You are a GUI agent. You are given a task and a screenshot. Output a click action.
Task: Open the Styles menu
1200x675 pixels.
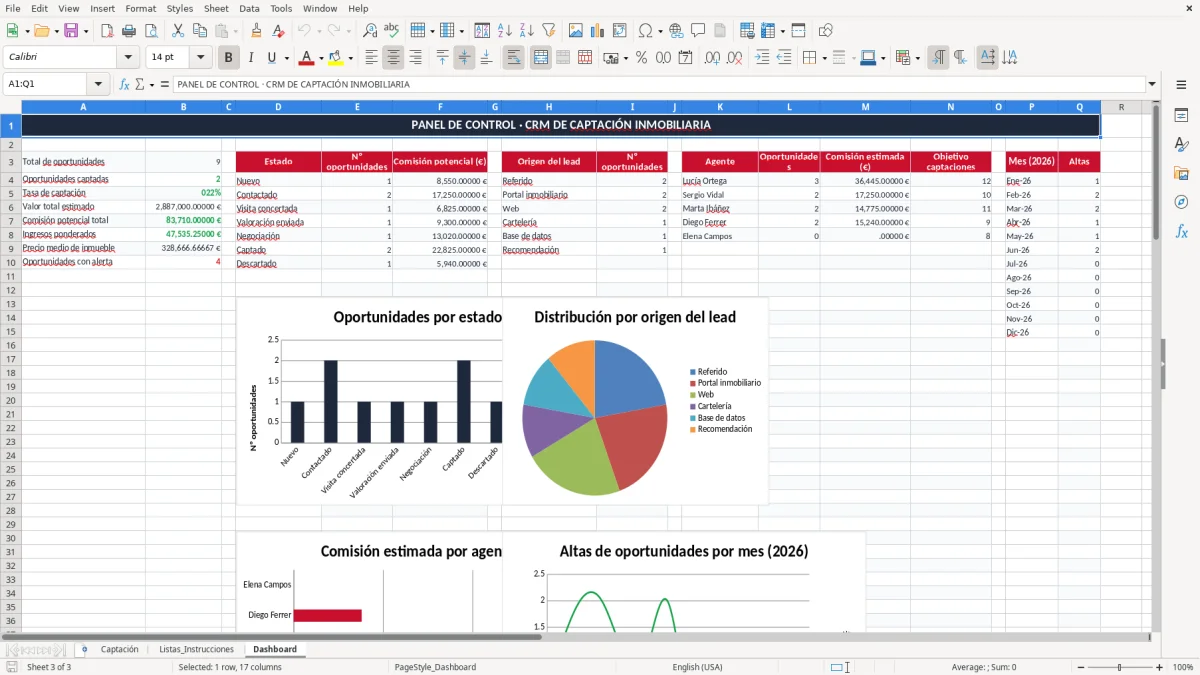(180, 8)
